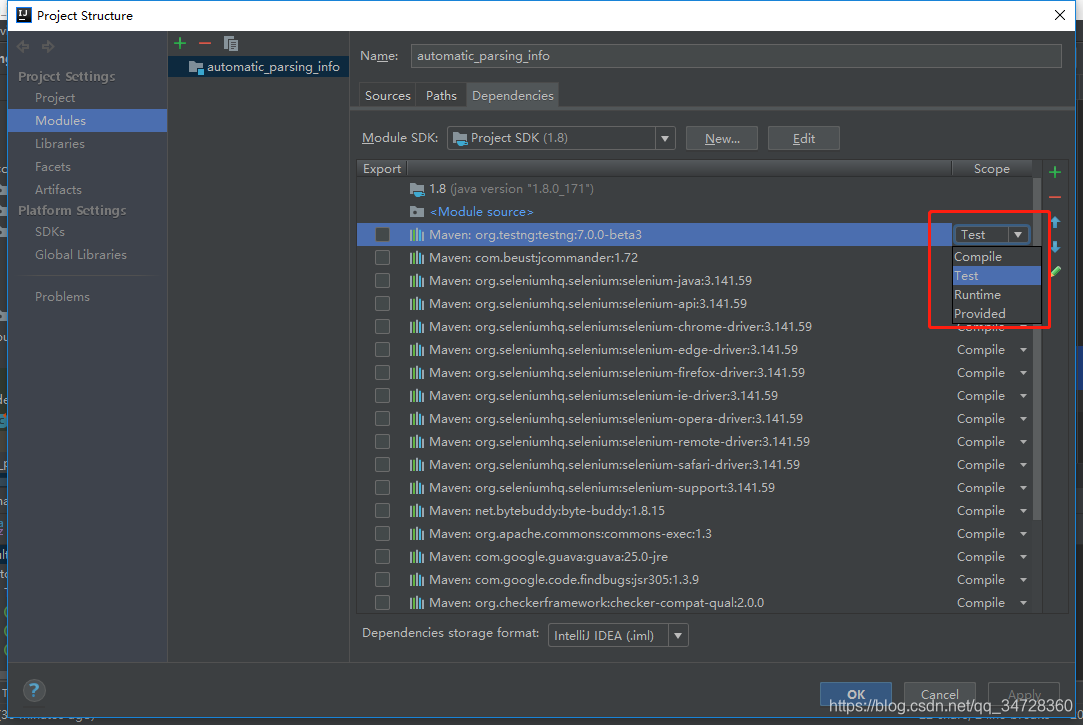The image size is (1083, 725).
Task: Click the selenium-support library icon
Action: (416, 487)
